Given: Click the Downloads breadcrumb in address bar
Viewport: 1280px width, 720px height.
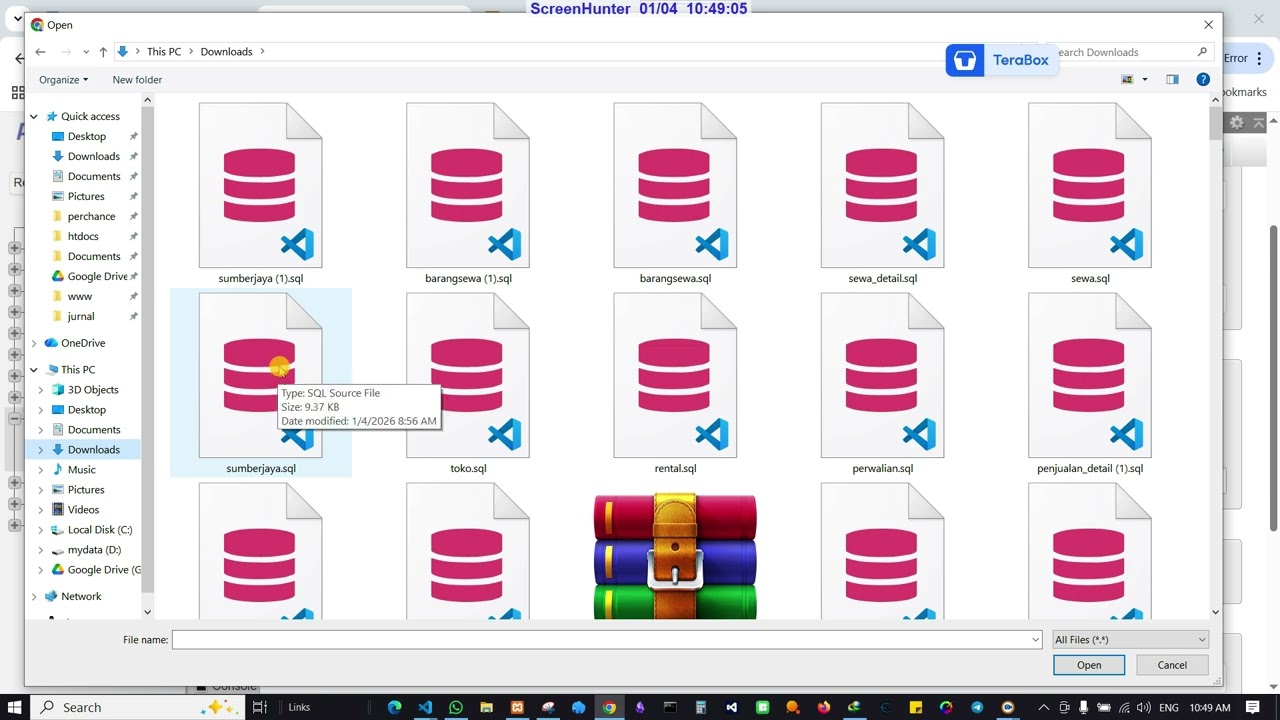Looking at the screenshot, I should click(226, 52).
